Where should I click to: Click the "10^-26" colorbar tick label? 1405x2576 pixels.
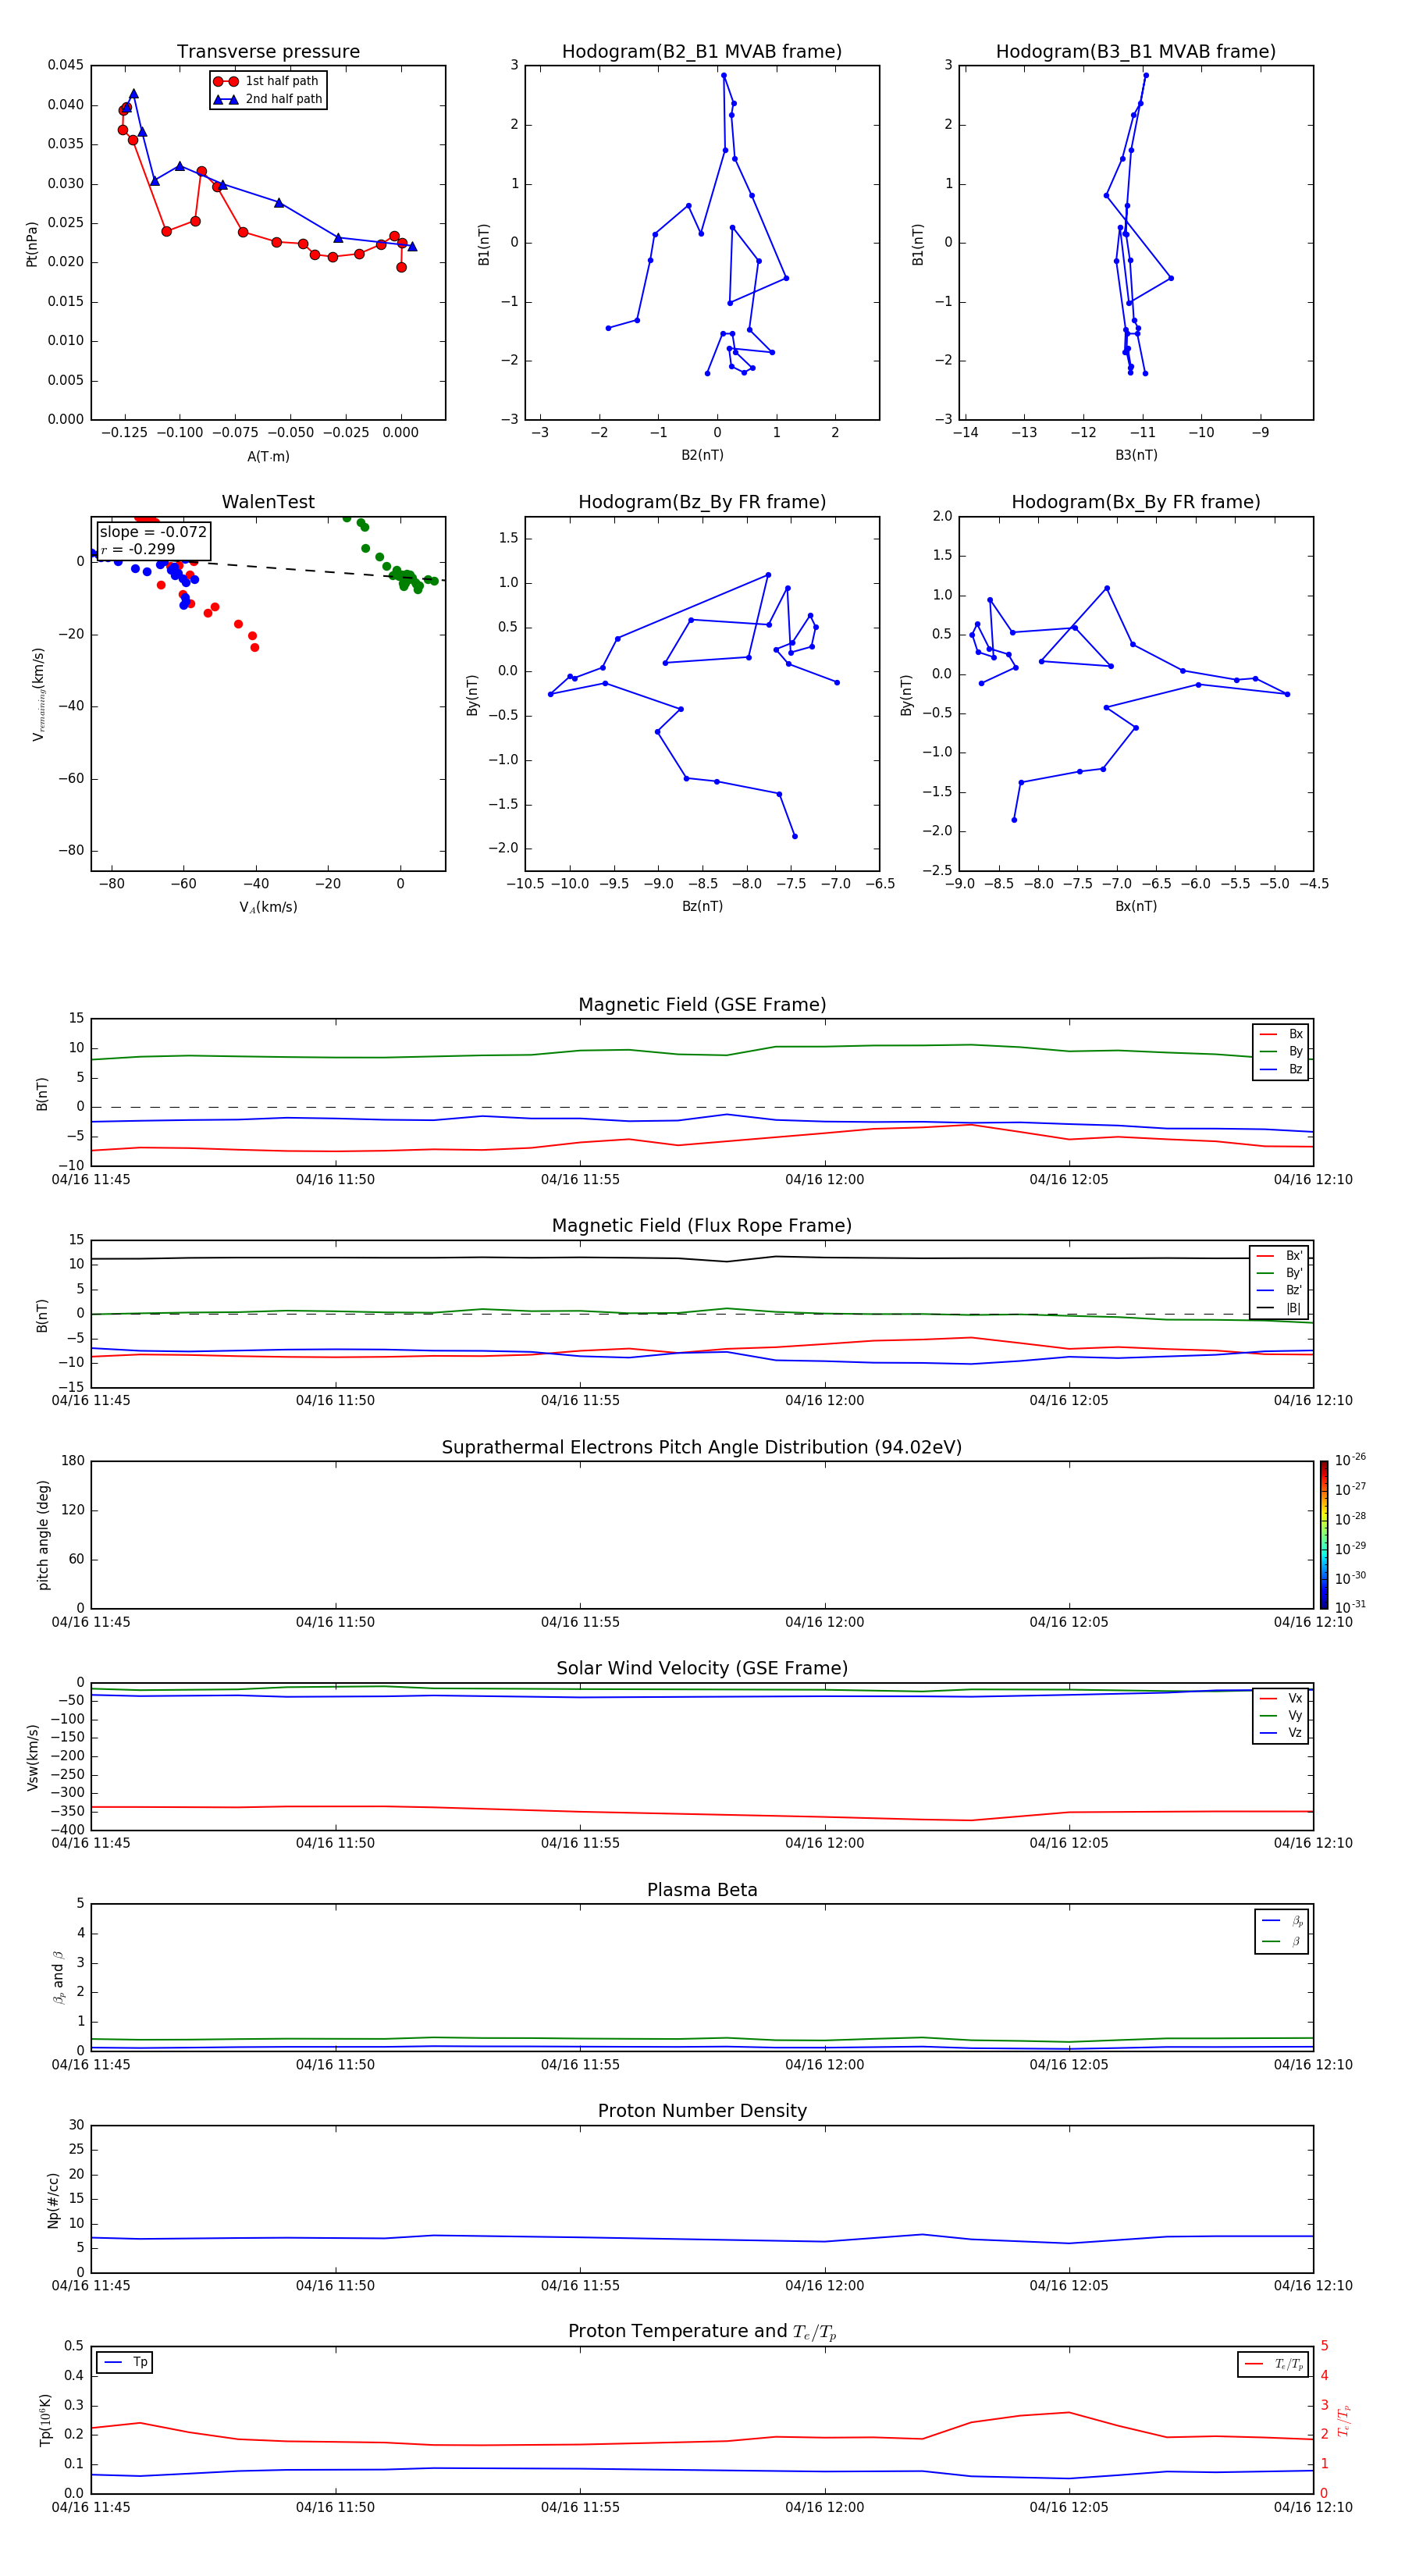(1350, 1460)
